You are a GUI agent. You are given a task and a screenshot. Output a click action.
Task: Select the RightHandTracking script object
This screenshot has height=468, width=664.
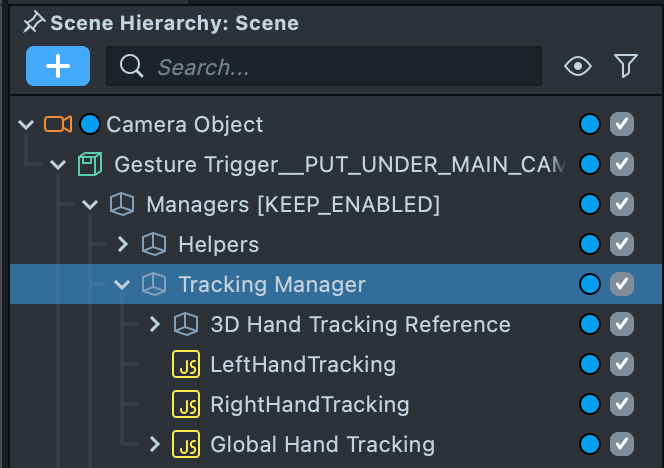309,405
